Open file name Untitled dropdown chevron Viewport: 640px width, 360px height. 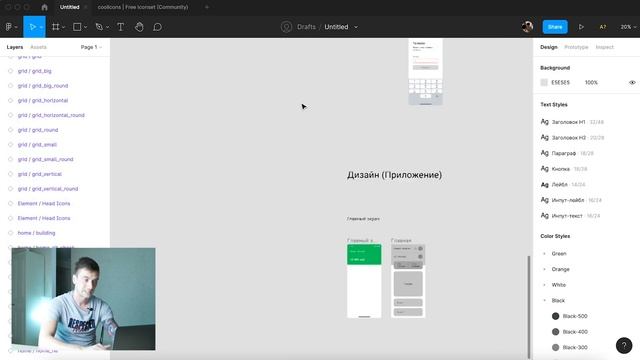tap(356, 27)
